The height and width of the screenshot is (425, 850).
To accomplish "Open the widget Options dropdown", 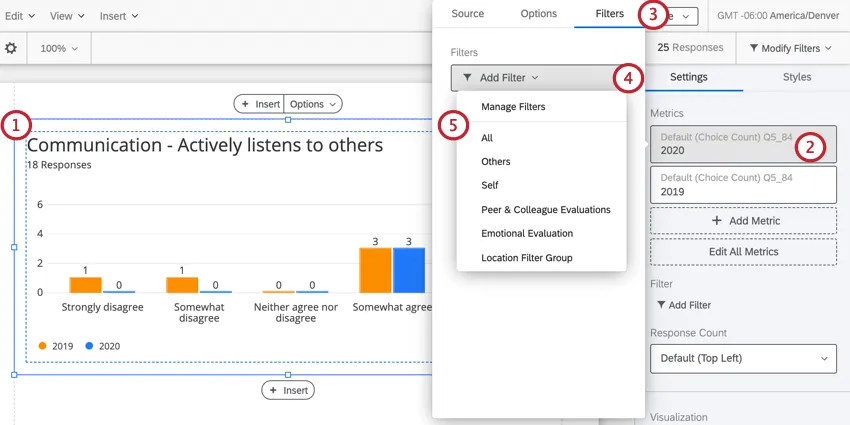I will click(x=313, y=104).
